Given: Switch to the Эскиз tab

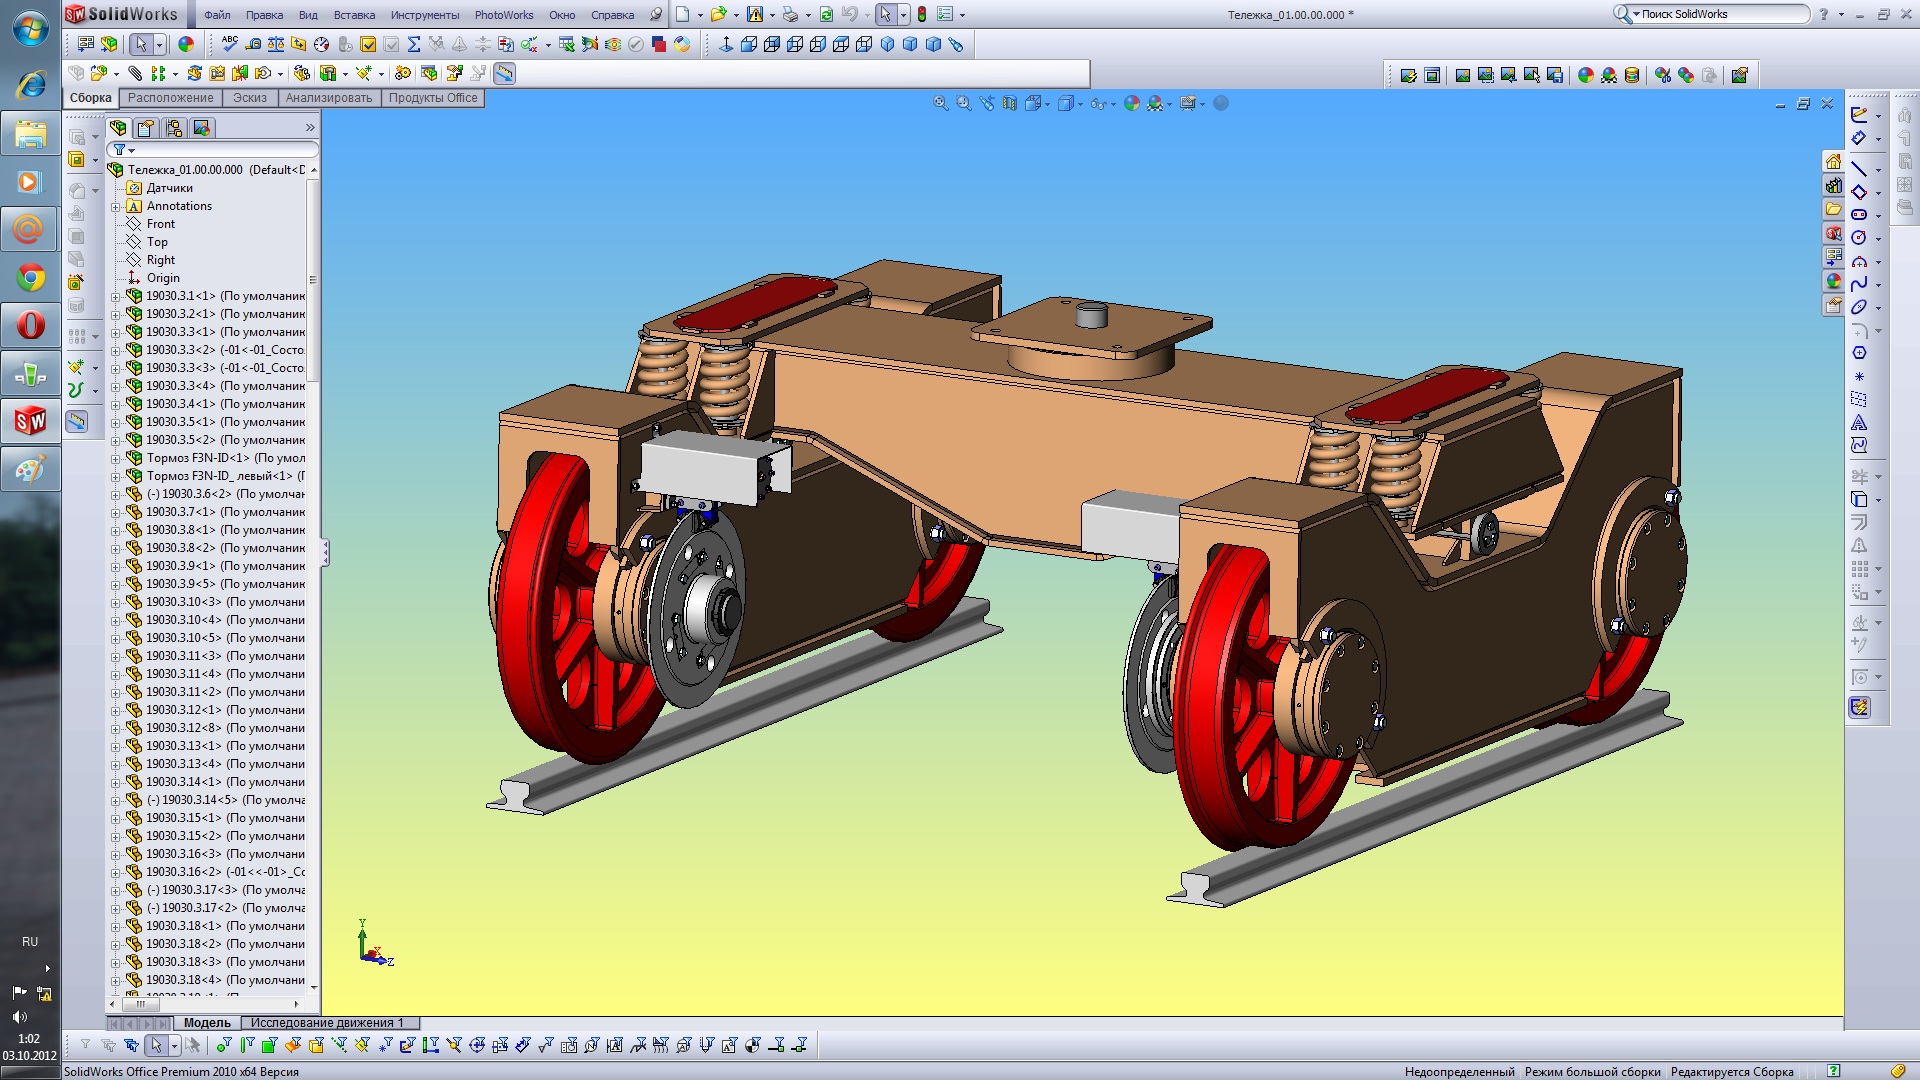Looking at the screenshot, I should click(x=249, y=98).
